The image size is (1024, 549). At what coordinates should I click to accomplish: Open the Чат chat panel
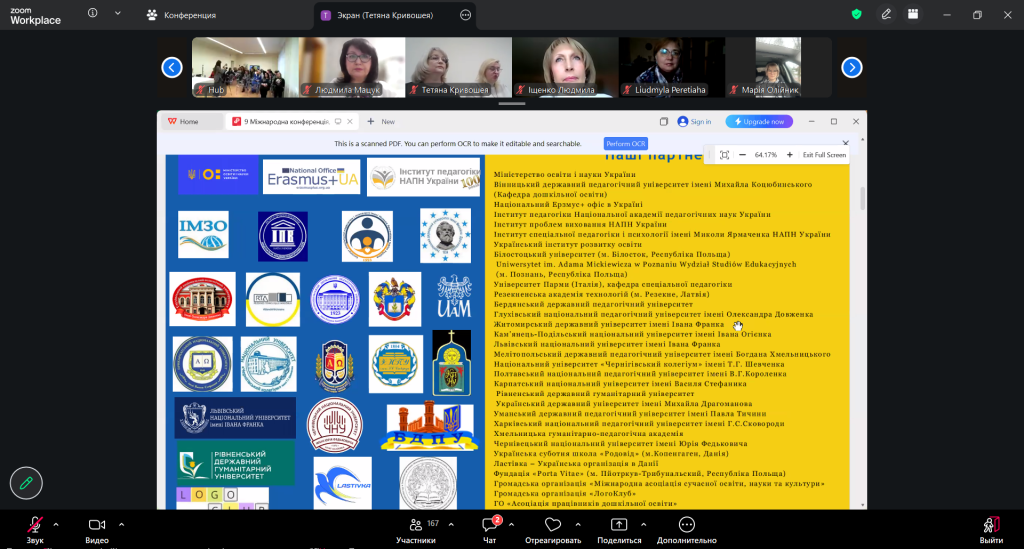490,525
